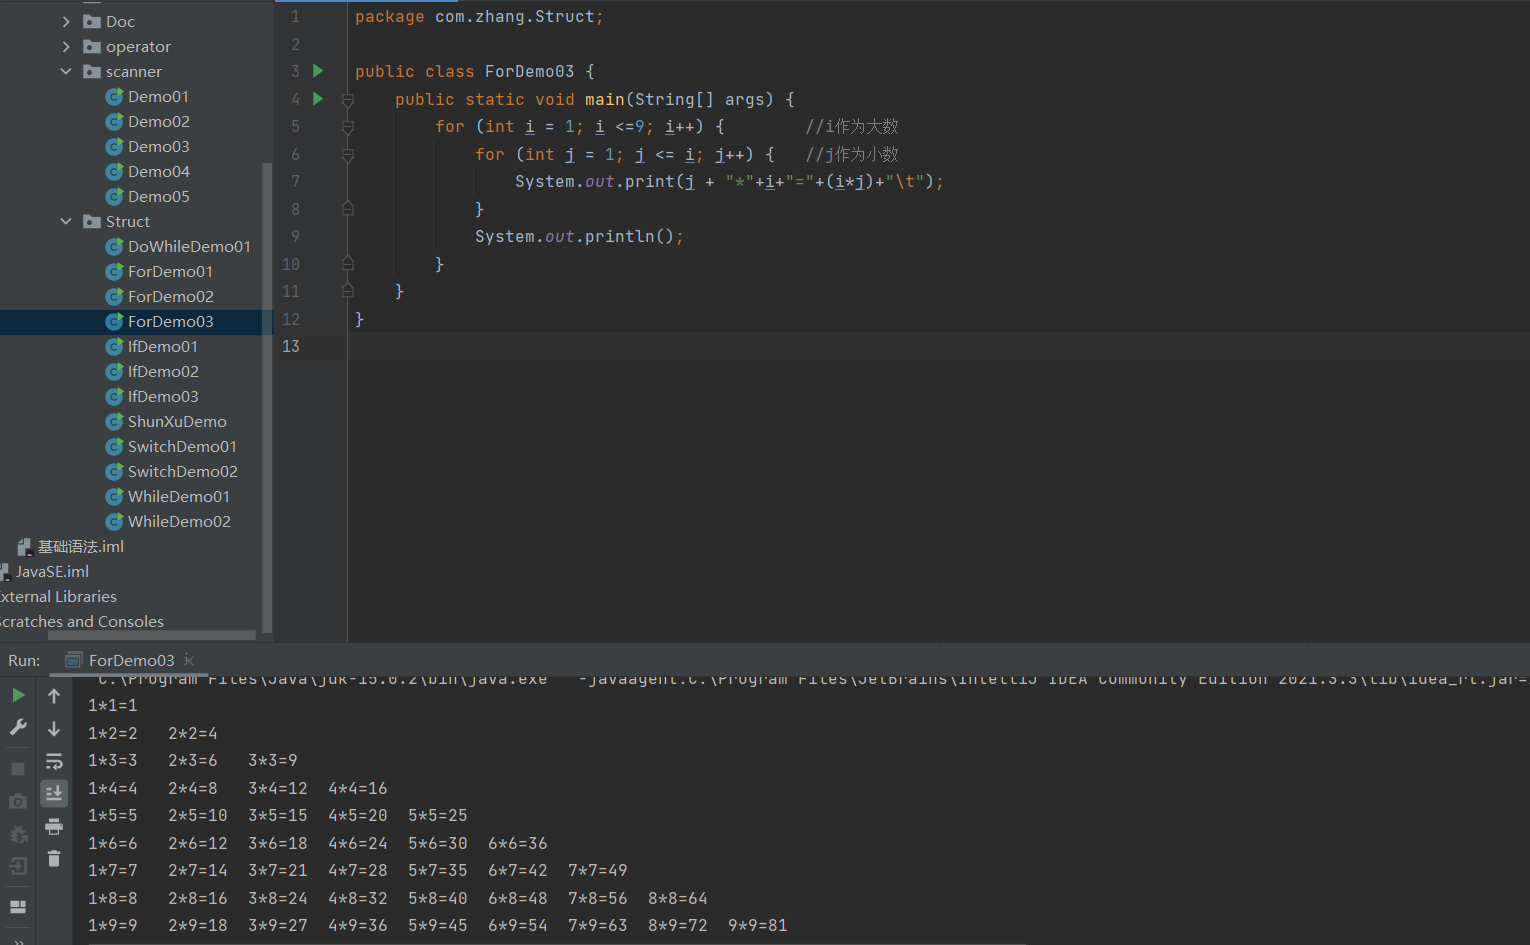
Task: Collapse the scanner folder
Action: tap(66, 71)
